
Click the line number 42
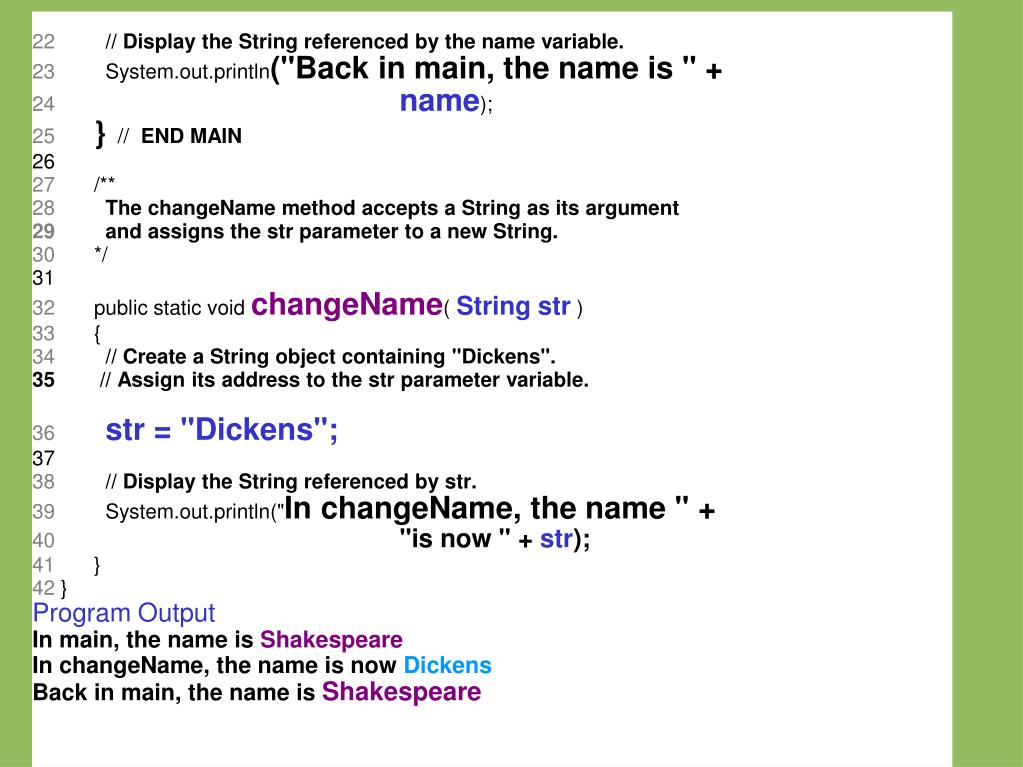pyautogui.click(x=44, y=589)
